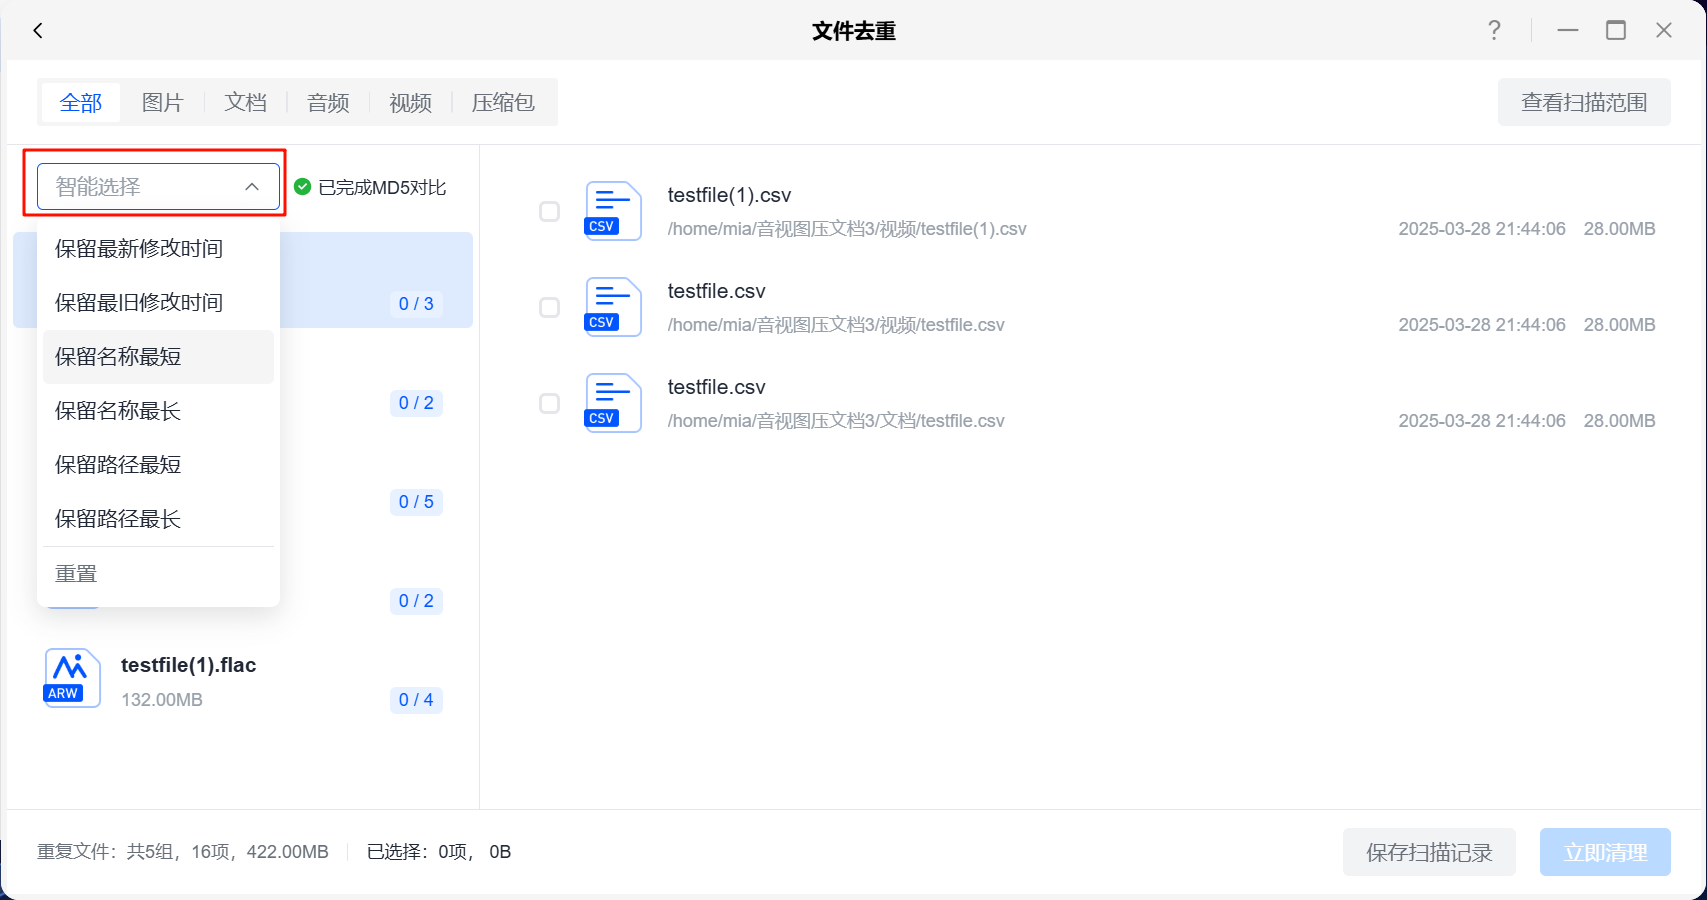Select the 保留路径最短 option
1707x900 pixels.
point(118,465)
